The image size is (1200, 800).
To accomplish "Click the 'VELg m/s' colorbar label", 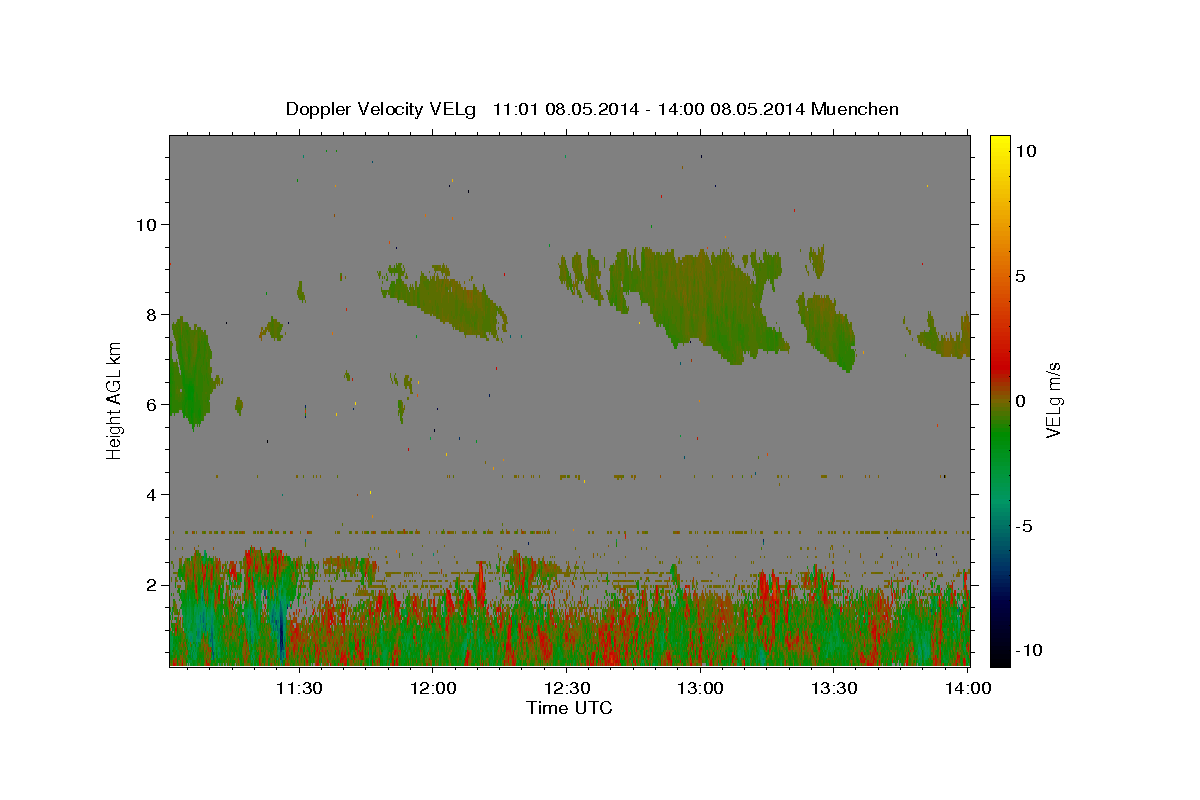I will (1052, 401).
